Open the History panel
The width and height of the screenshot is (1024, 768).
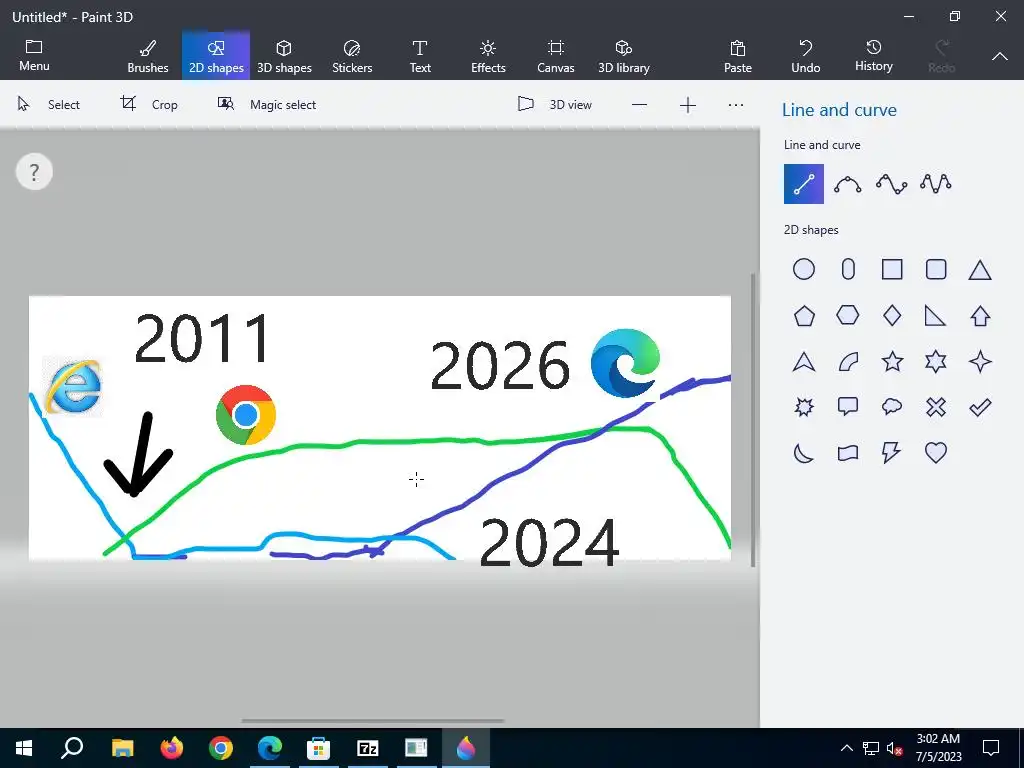pos(874,55)
